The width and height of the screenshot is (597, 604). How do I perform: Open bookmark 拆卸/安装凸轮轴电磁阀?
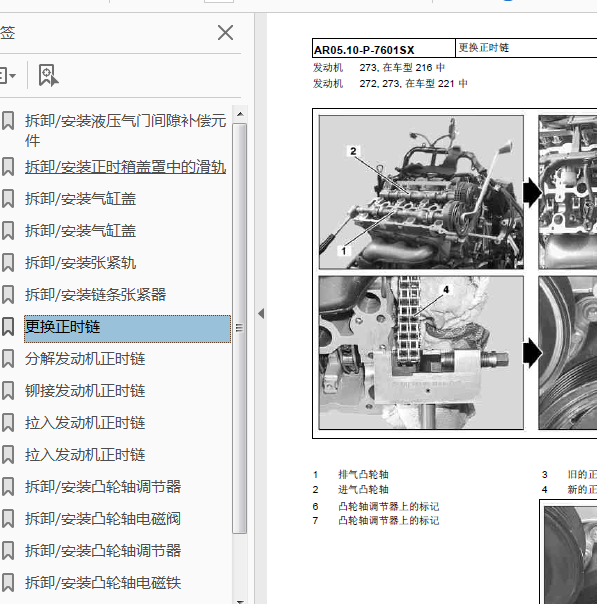pos(103,518)
